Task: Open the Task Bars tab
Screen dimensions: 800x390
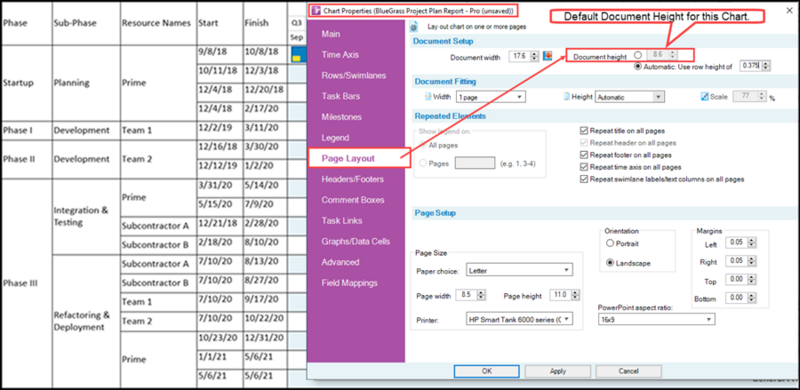Action: pos(340,96)
